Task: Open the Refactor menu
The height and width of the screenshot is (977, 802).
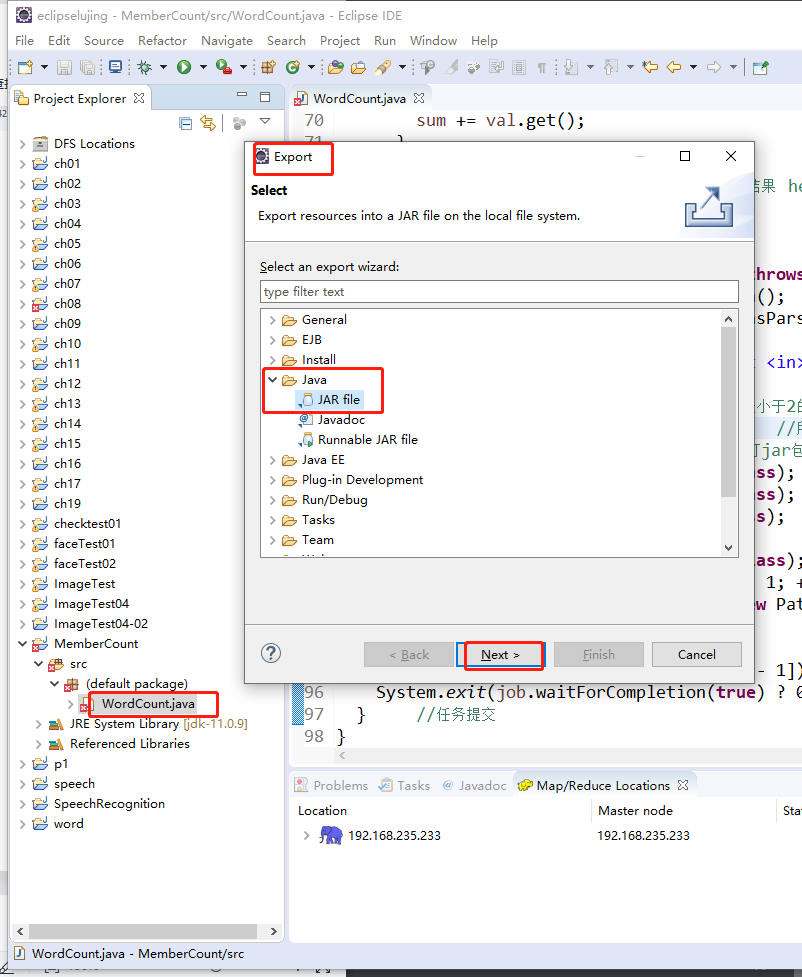Action: click(x=162, y=41)
